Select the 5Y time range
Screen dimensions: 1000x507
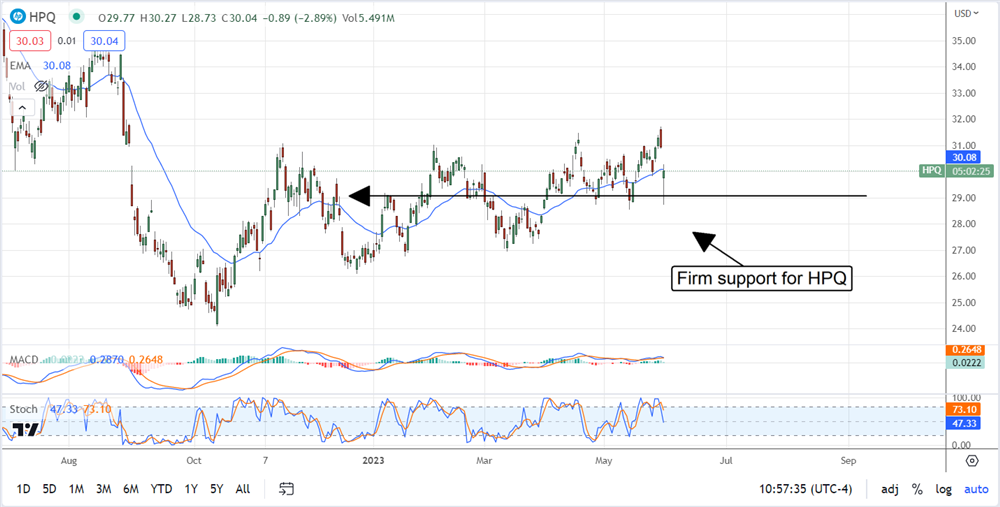pos(217,489)
